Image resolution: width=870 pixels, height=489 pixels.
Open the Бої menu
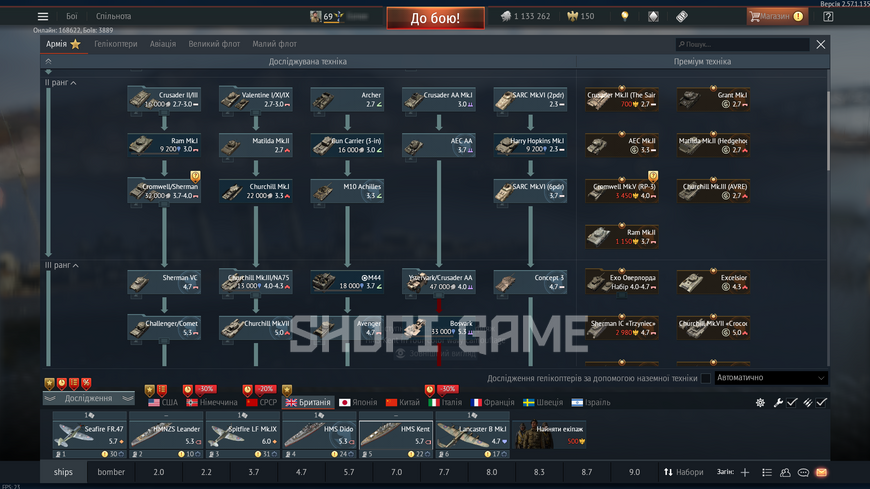[x=72, y=16]
